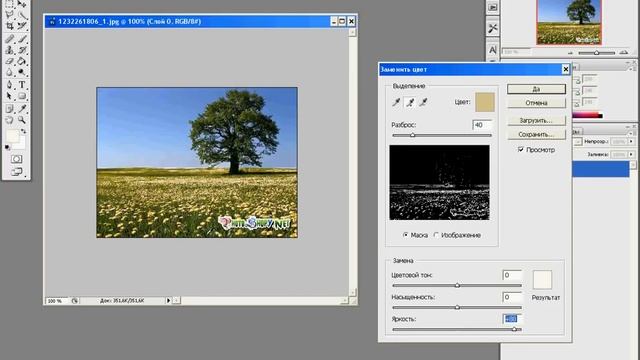
Task: Select the Path Selection arrow tool
Action: [10, 96]
